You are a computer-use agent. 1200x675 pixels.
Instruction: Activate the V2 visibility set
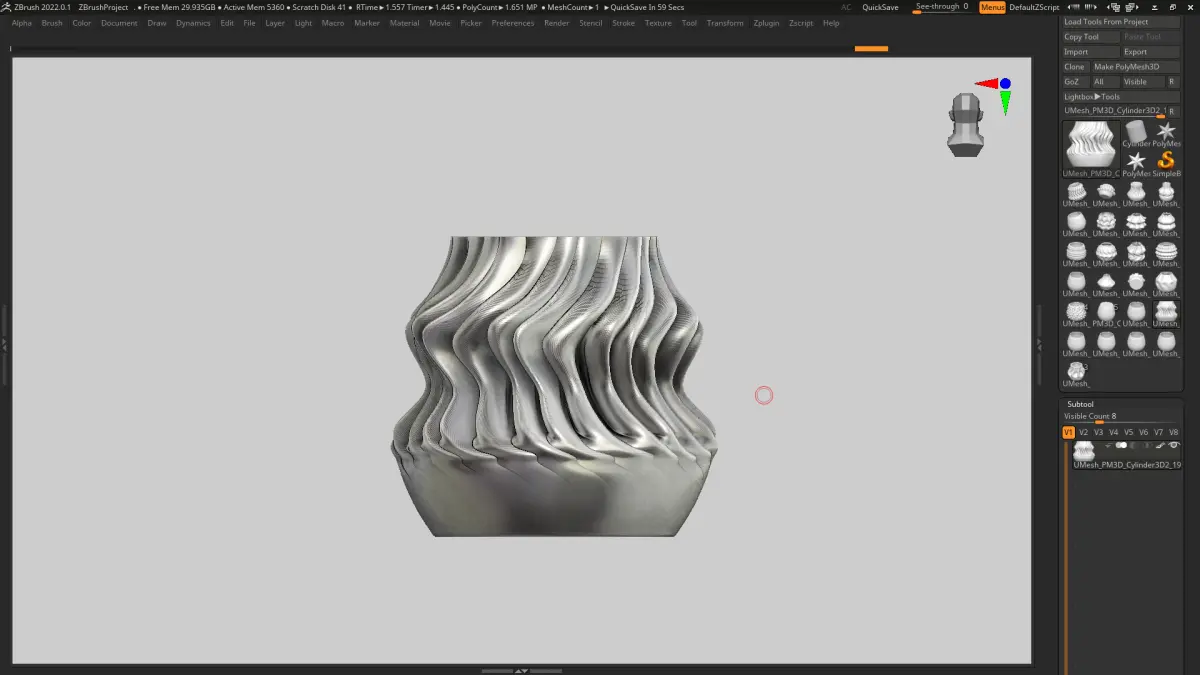tap(1083, 432)
